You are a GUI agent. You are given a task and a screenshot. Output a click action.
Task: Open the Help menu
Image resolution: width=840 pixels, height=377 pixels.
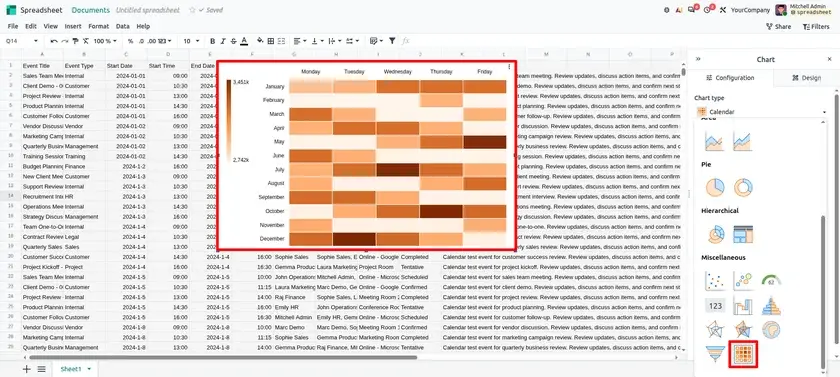click(143, 26)
